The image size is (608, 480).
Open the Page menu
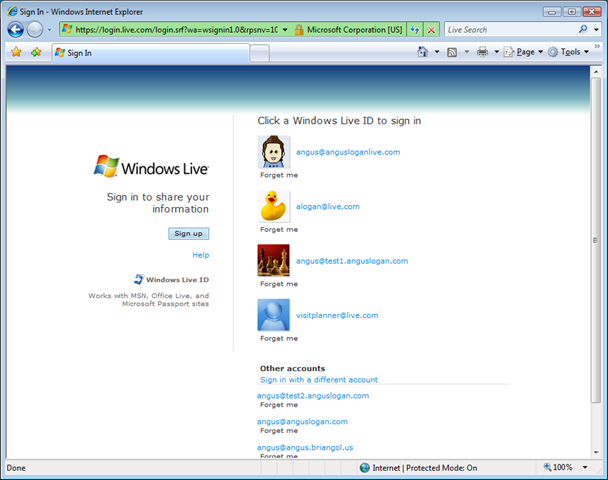(x=523, y=52)
